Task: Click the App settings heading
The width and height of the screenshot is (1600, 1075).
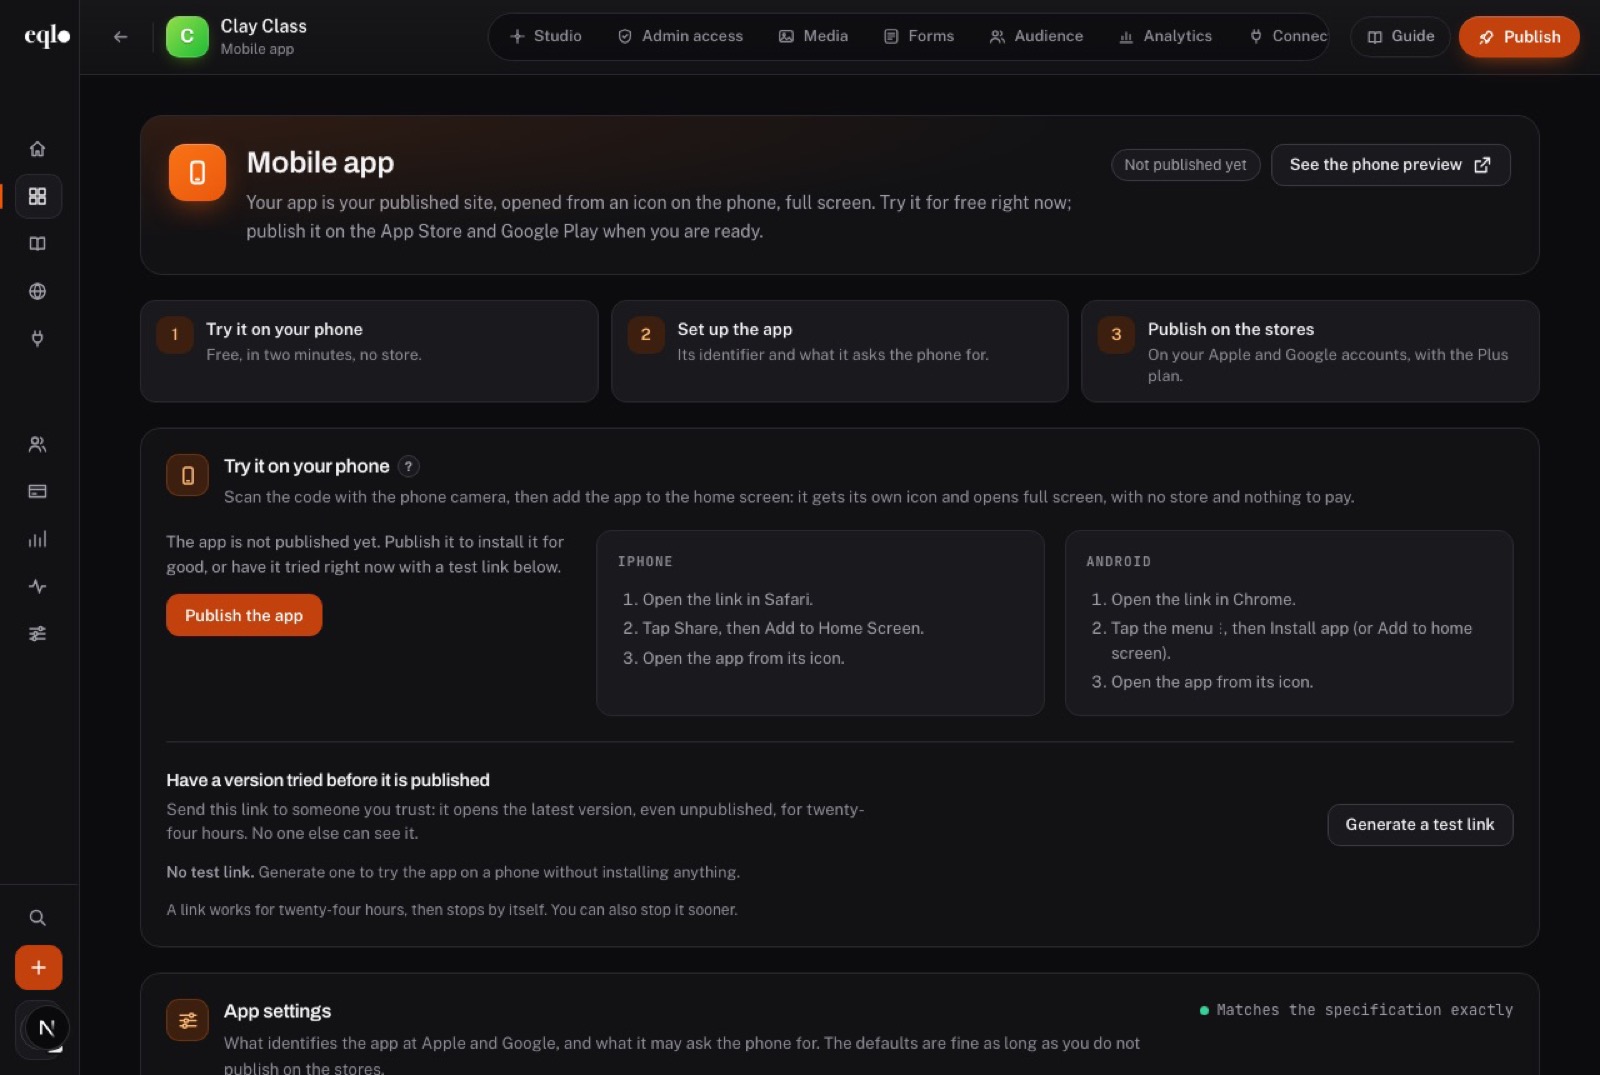Action: coord(277,1011)
